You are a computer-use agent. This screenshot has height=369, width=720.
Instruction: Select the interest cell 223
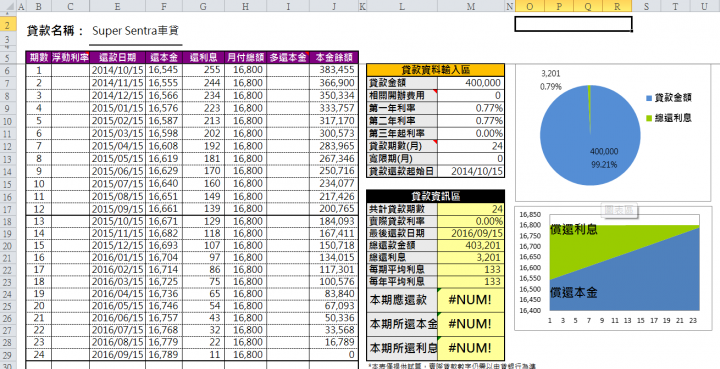click(x=203, y=108)
